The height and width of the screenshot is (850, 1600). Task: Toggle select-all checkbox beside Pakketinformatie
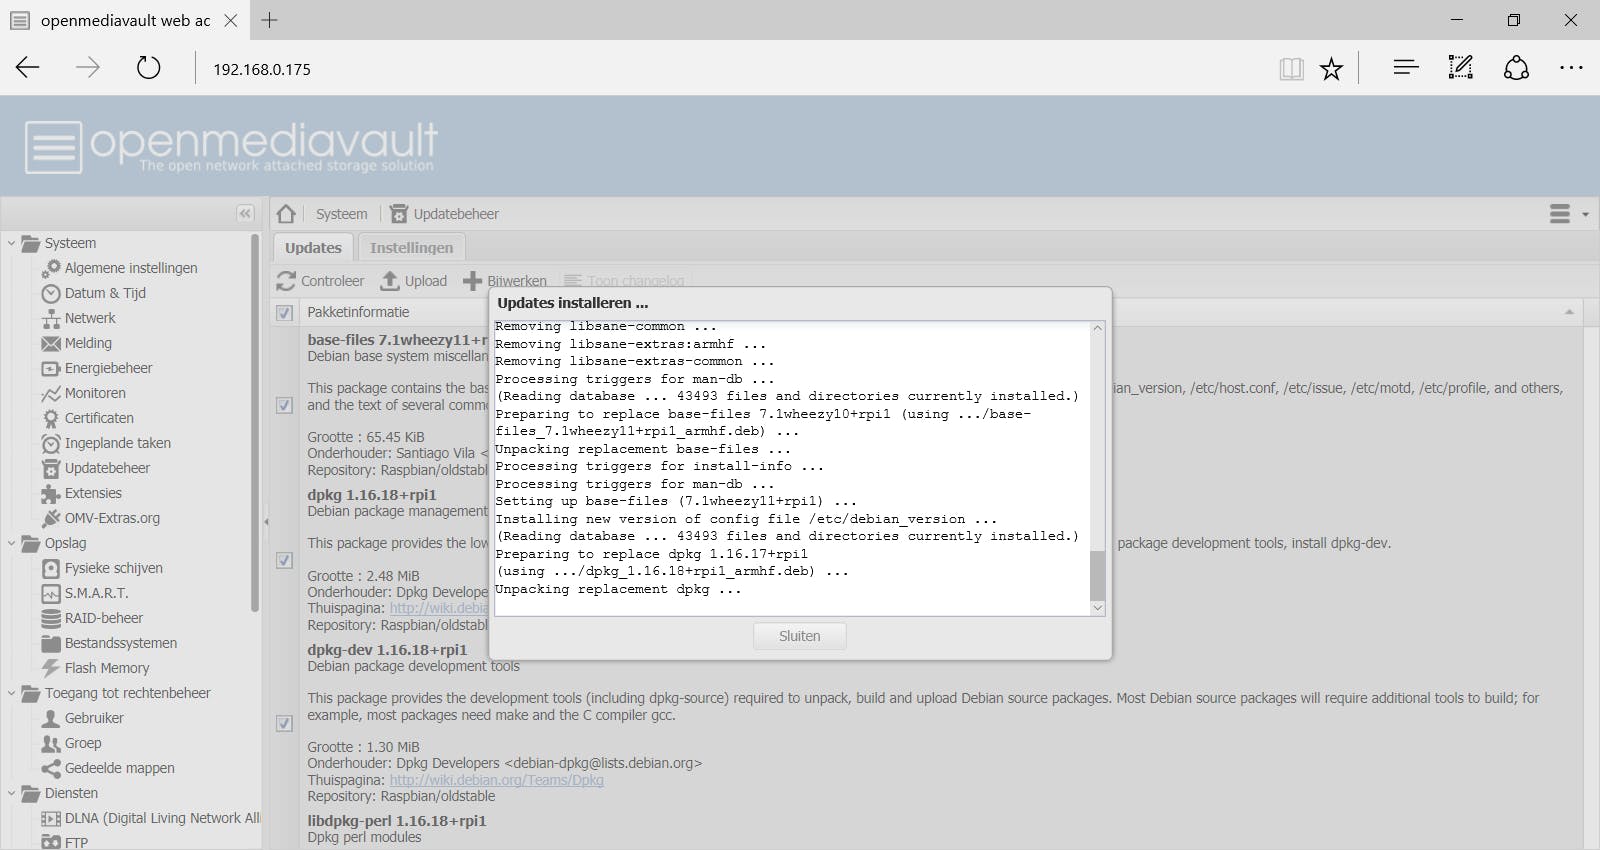[x=285, y=312]
